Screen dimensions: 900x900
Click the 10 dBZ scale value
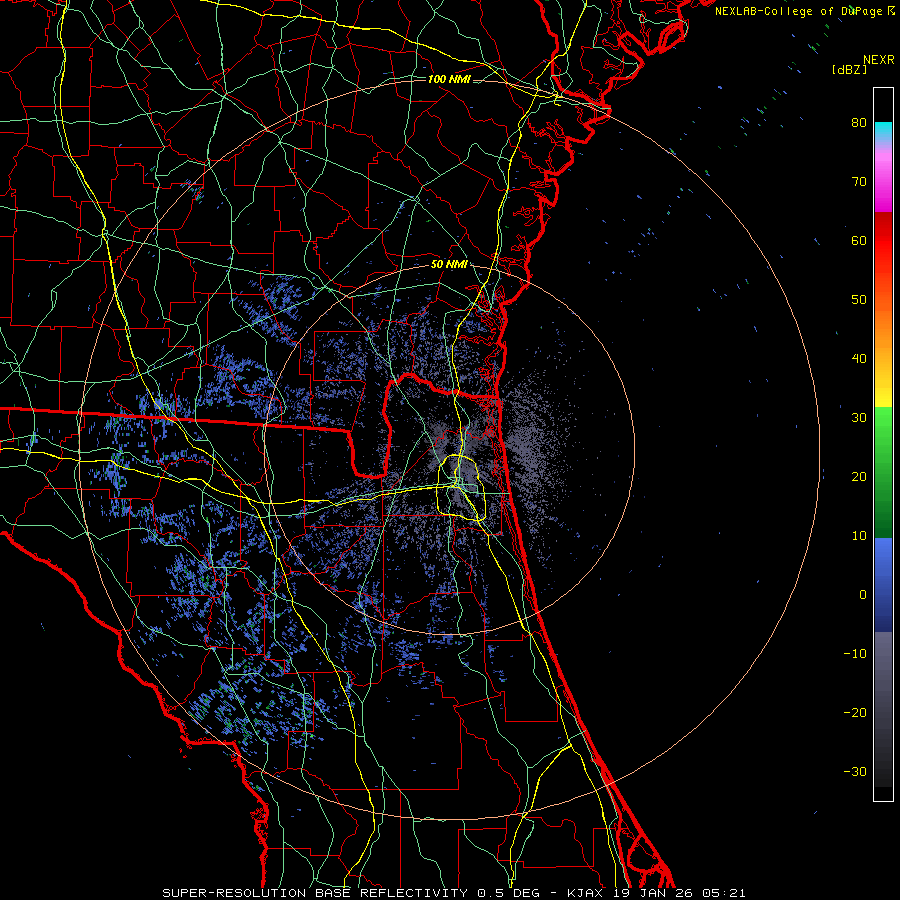[x=859, y=536]
